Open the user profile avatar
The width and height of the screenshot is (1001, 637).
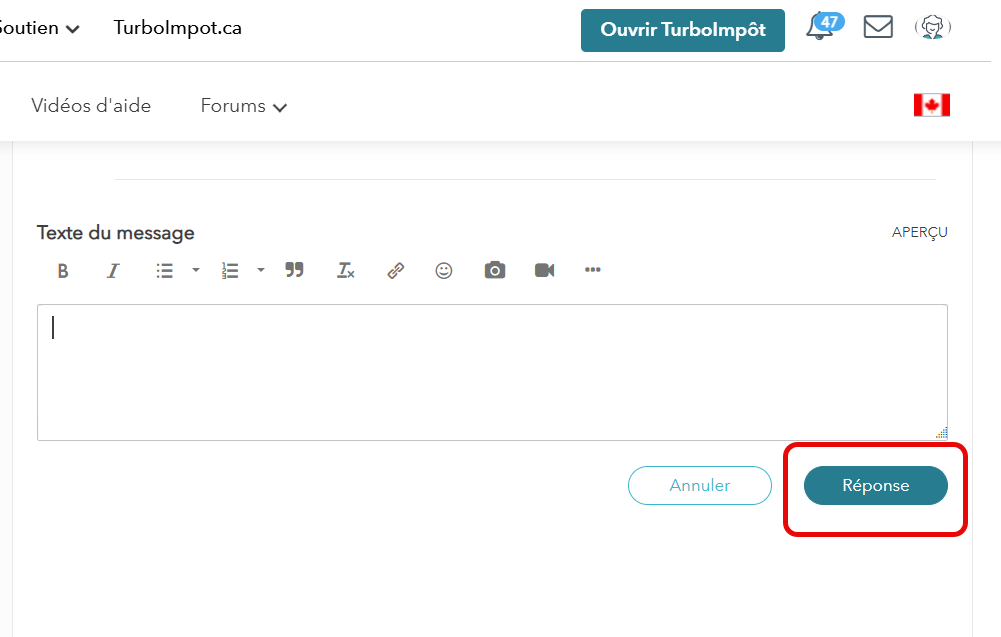pos(933,27)
